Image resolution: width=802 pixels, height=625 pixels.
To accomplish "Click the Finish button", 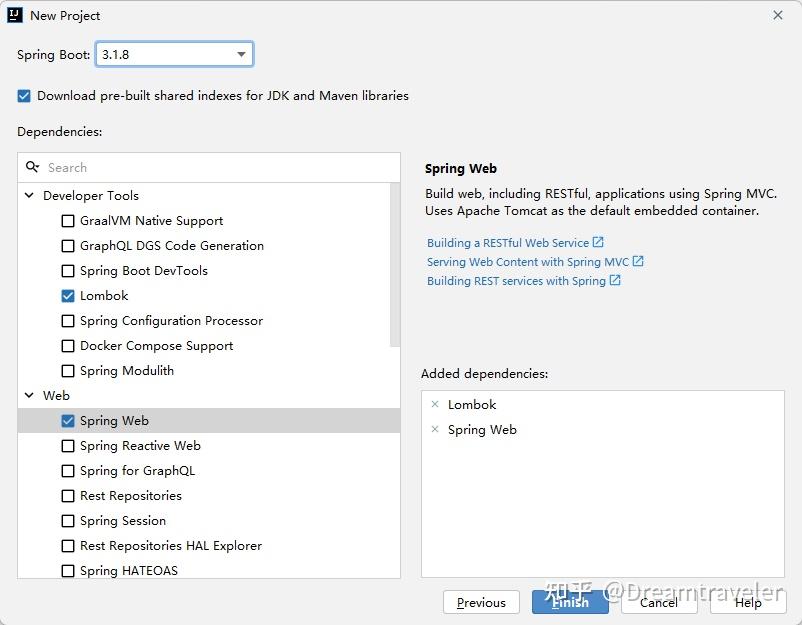I will click(570, 602).
